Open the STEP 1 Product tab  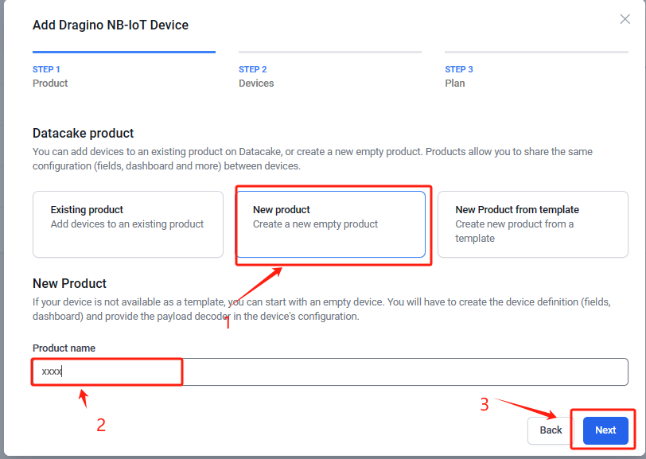point(124,70)
